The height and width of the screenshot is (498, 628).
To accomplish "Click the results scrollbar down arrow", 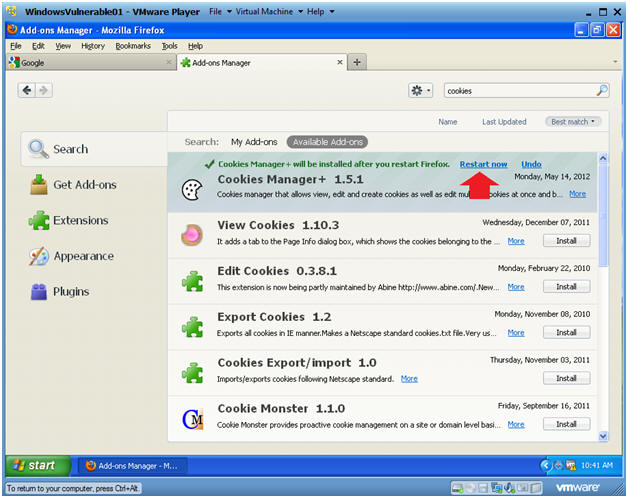I will coord(603,436).
